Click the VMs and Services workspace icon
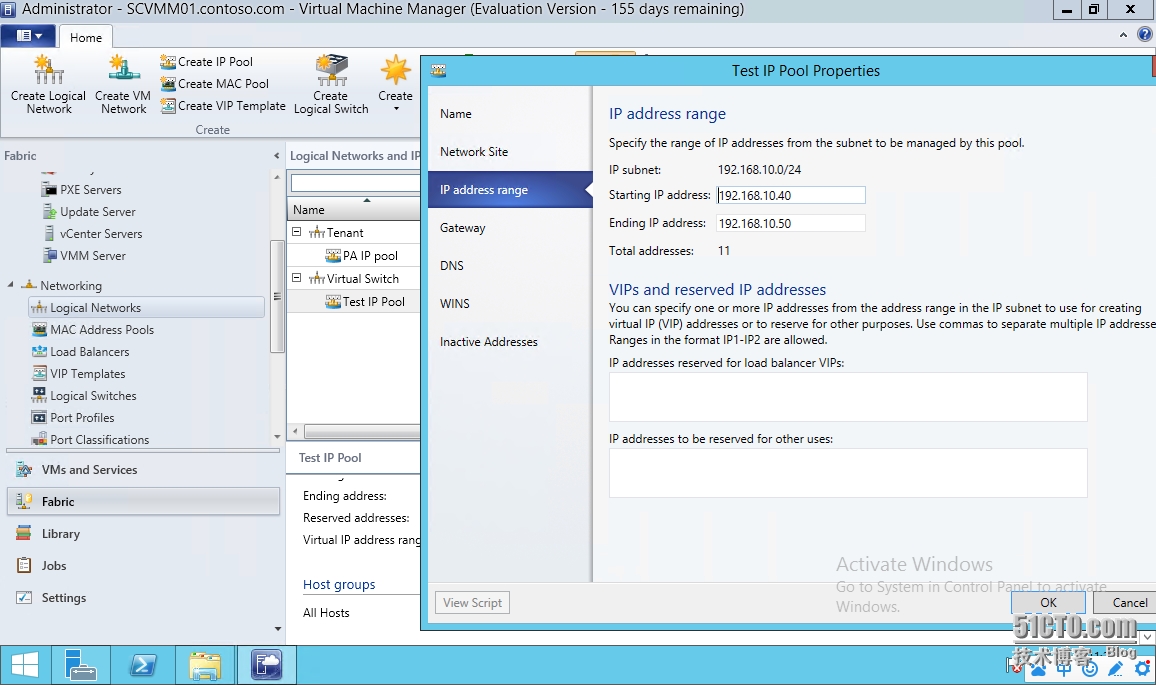This screenshot has height=685, width=1156. (24, 470)
